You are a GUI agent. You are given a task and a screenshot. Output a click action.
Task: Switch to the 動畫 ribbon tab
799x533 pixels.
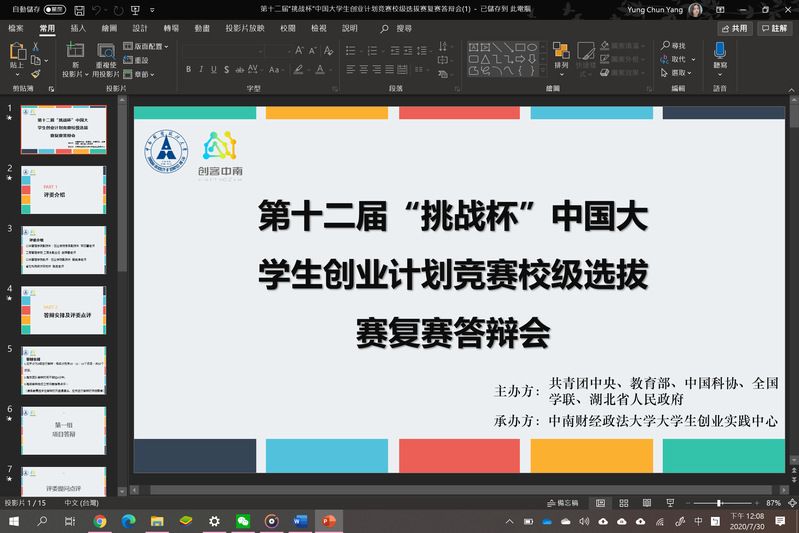point(203,29)
